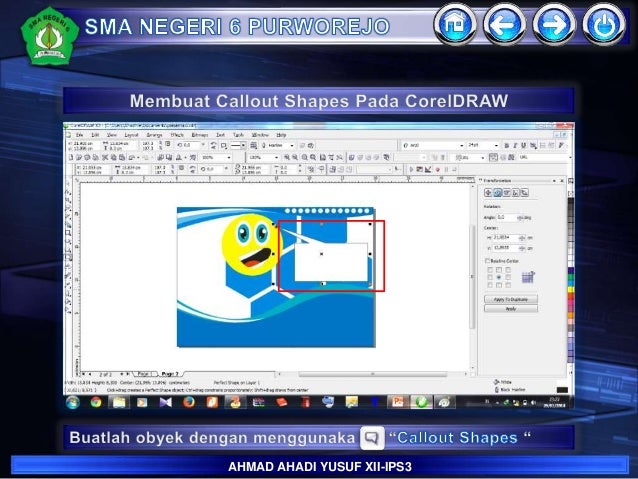Click the New document icon in CorelDRAW toolbar
Viewport: 638px width, 479px height.
[71, 157]
